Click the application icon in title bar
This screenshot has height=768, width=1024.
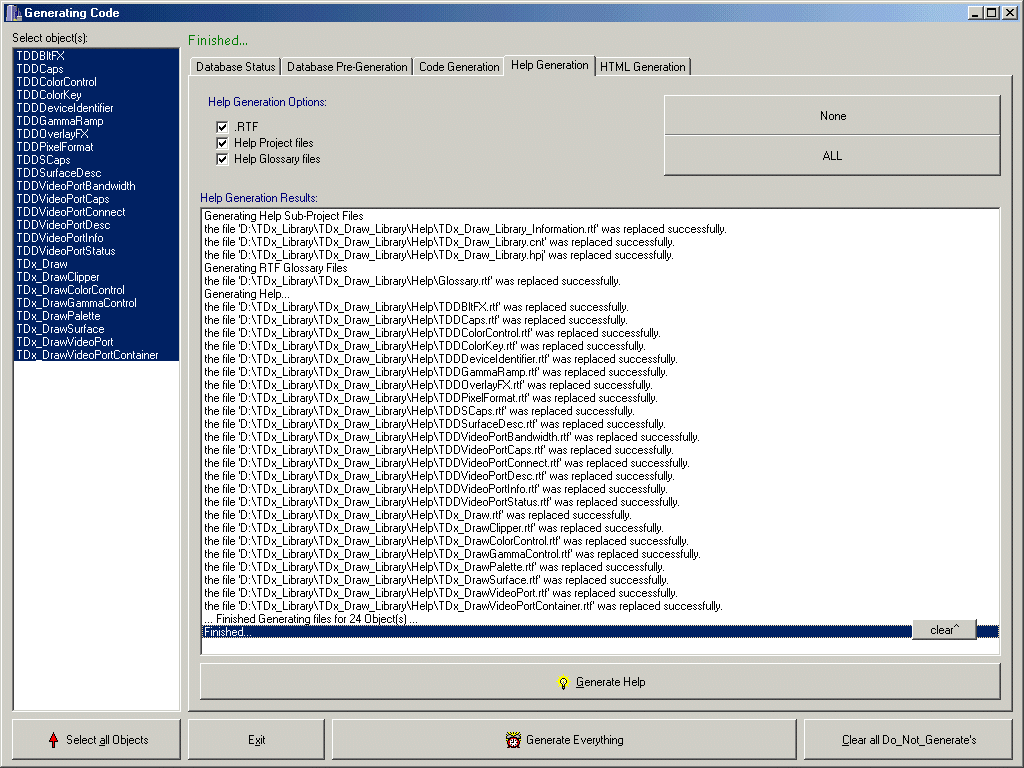[x=12, y=13]
